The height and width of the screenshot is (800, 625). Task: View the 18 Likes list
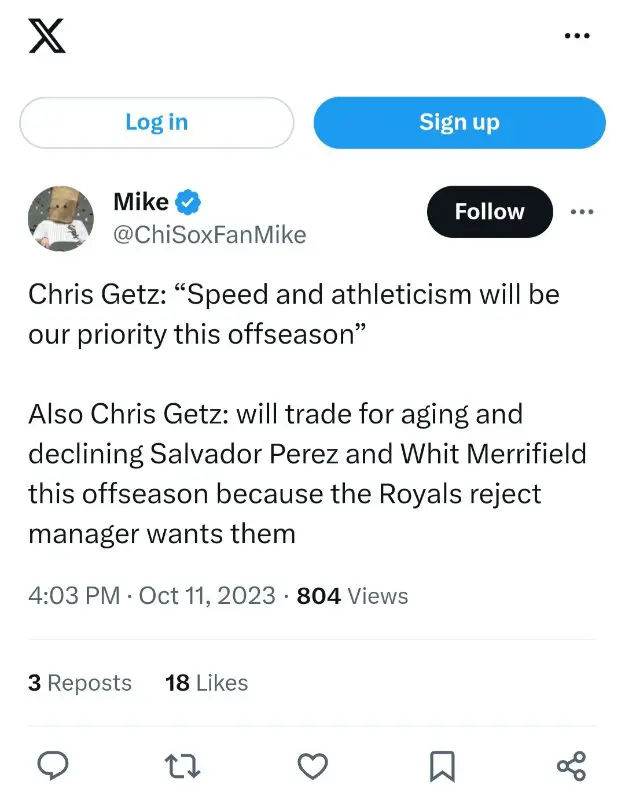(207, 683)
